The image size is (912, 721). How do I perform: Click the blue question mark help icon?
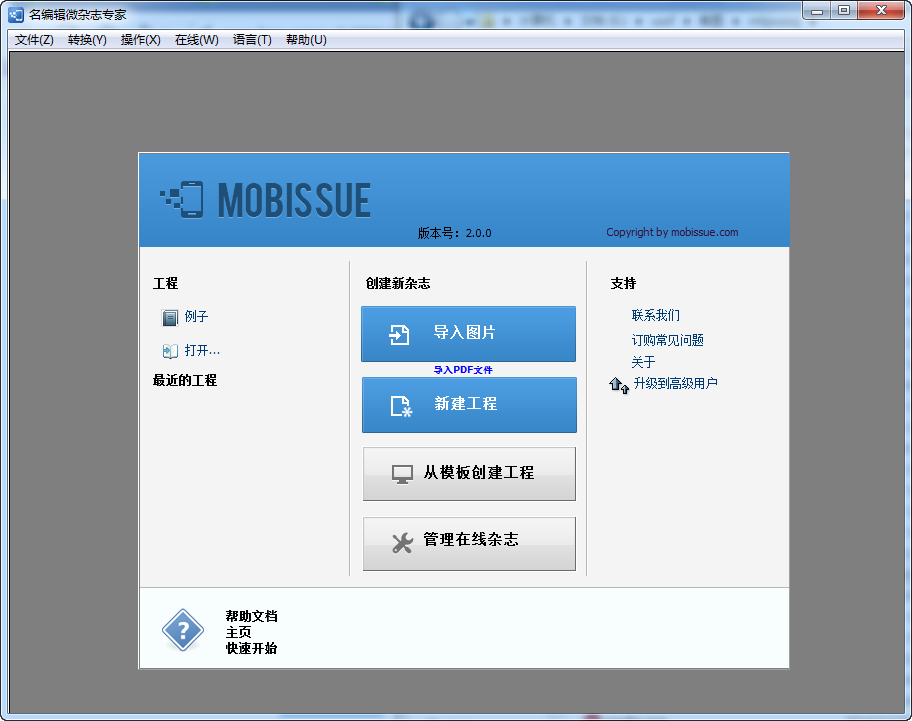coord(183,630)
